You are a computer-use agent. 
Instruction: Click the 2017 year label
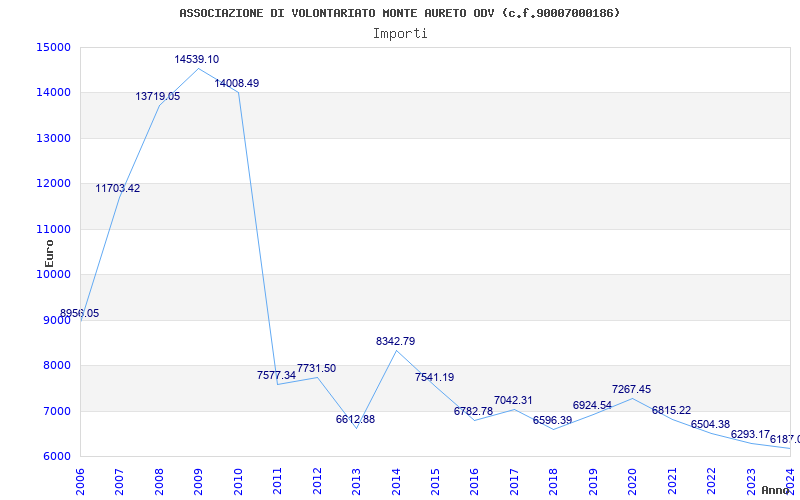click(514, 482)
